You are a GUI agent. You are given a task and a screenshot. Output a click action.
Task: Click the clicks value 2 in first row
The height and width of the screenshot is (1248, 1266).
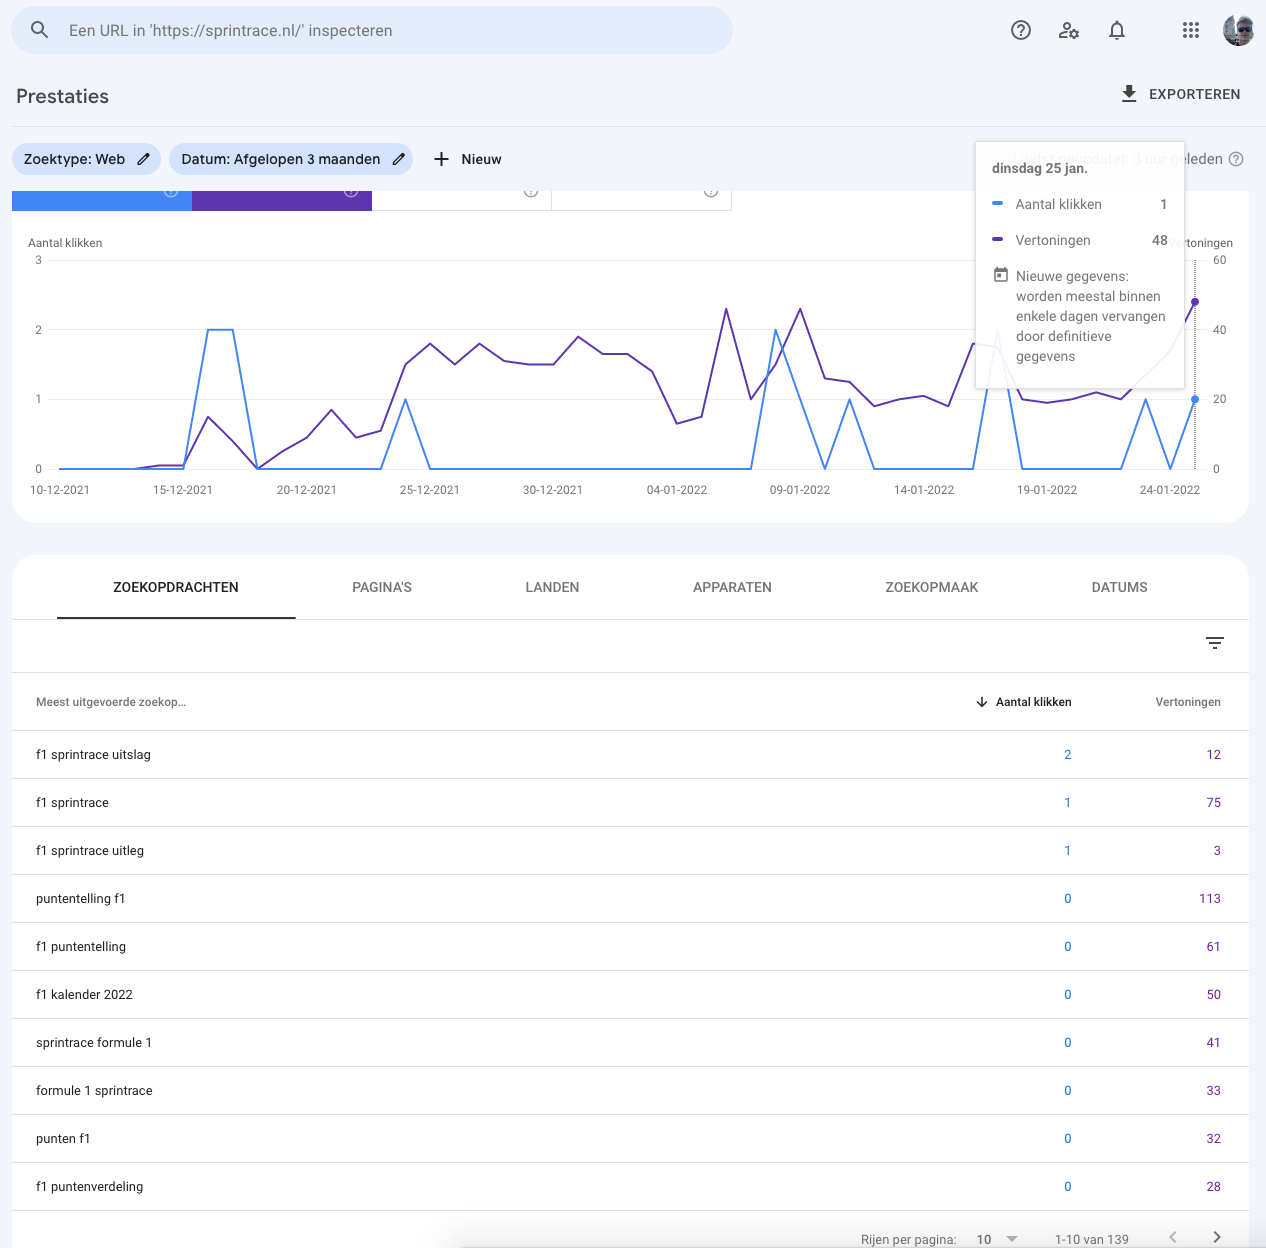[1068, 755]
